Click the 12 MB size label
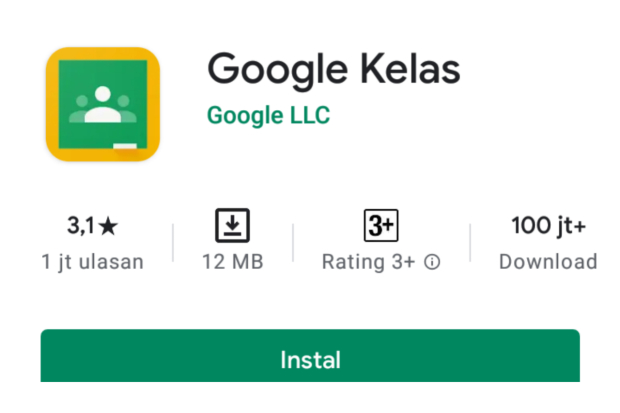 pyautogui.click(x=232, y=262)
